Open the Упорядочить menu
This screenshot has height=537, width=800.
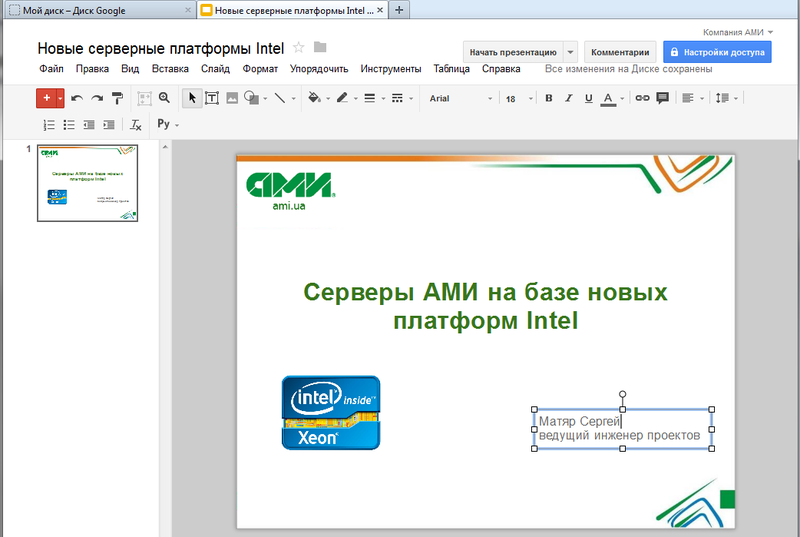click(319, 69)
